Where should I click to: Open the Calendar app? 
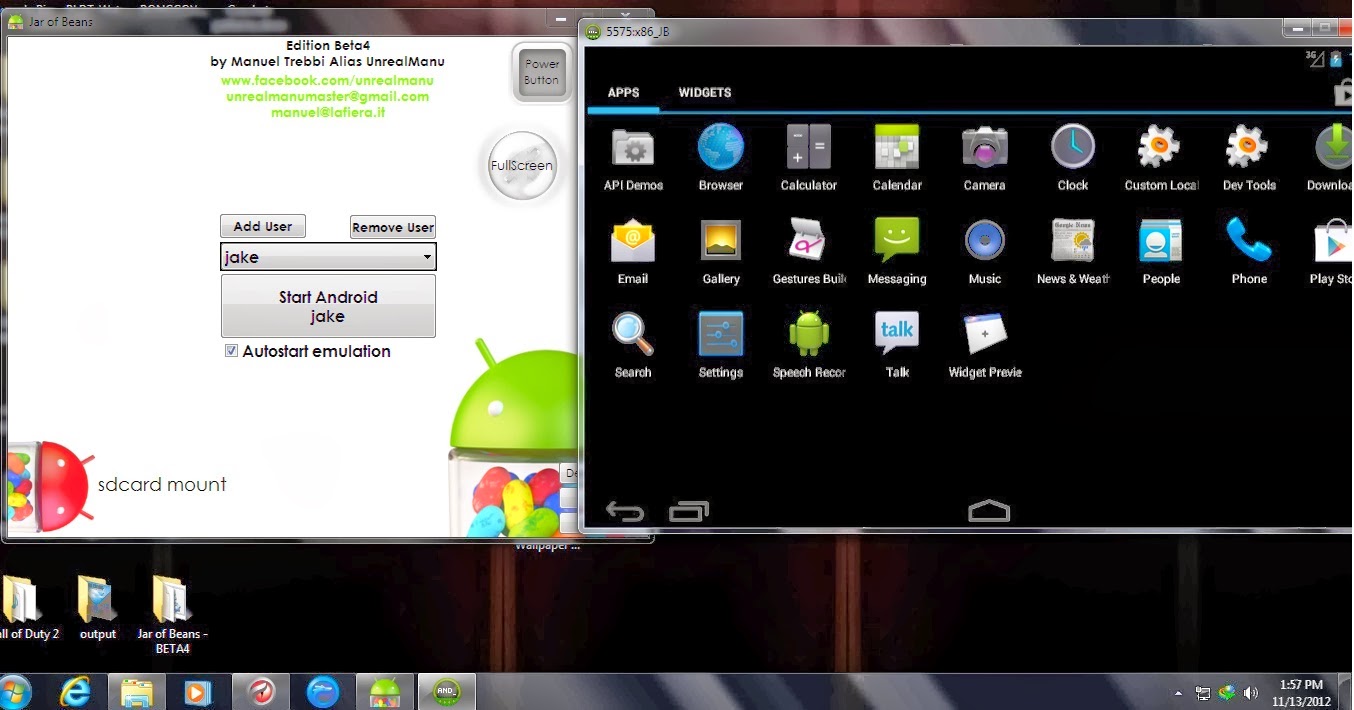coord(897,157)
